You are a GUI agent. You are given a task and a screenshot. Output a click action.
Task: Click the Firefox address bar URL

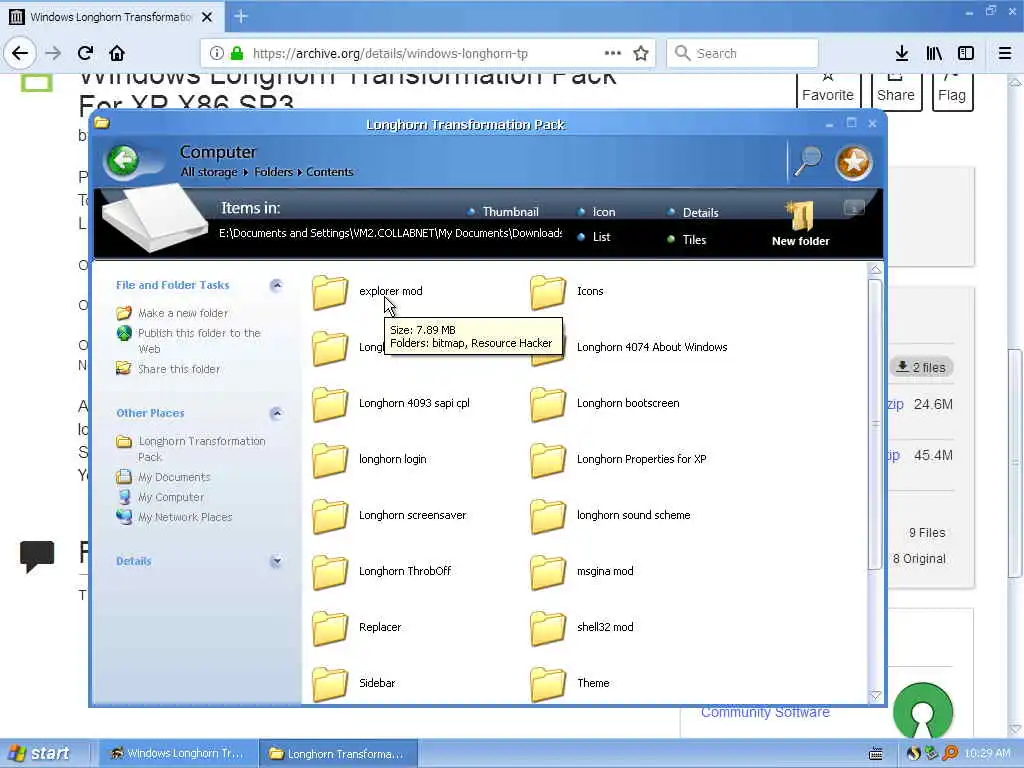390,54
